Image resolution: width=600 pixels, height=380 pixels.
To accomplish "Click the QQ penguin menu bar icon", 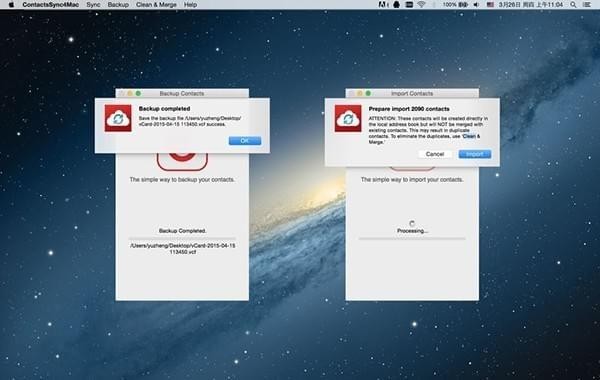I will coord(396,5).
